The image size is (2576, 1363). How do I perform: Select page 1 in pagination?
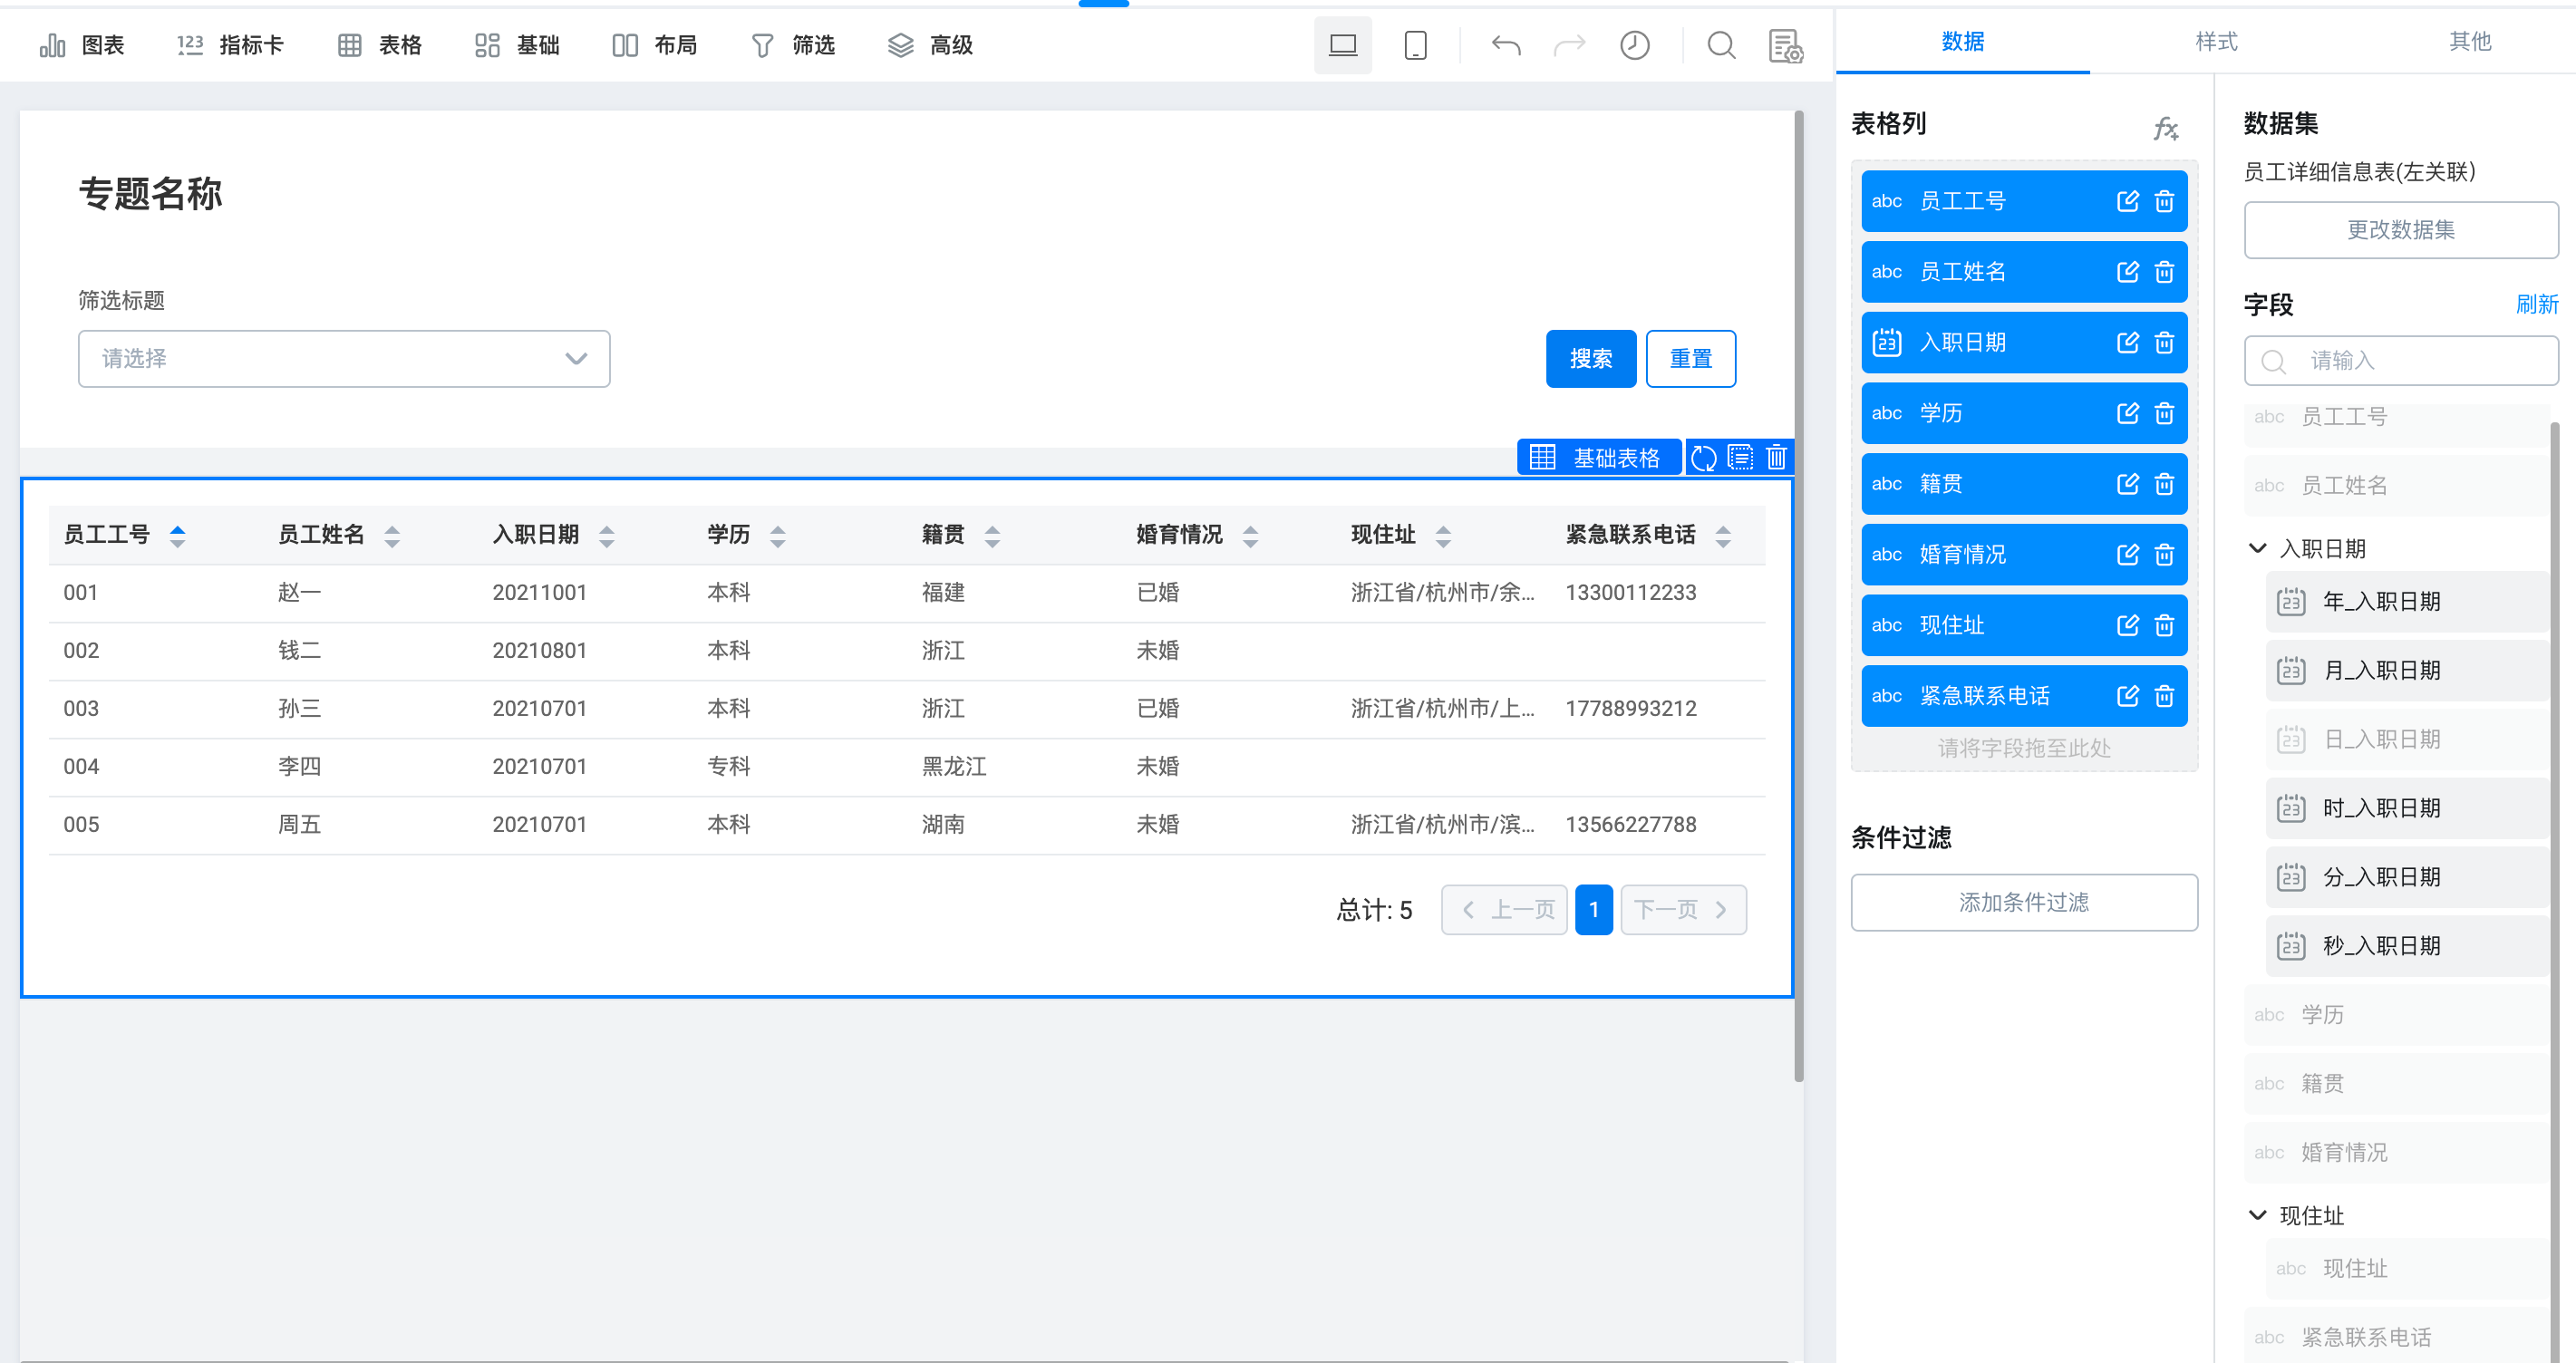click(x=1593, y=910)
